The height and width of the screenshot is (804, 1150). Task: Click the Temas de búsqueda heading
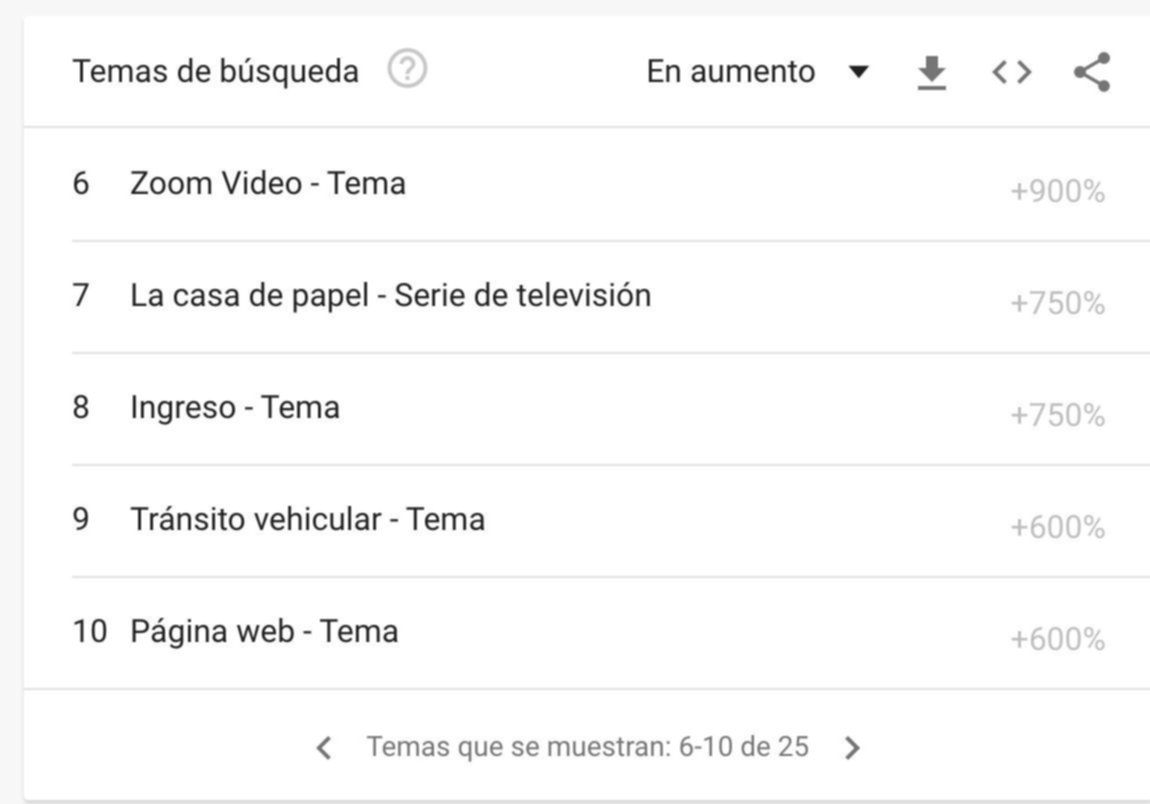pyautogui.click(x=215, y=72)
